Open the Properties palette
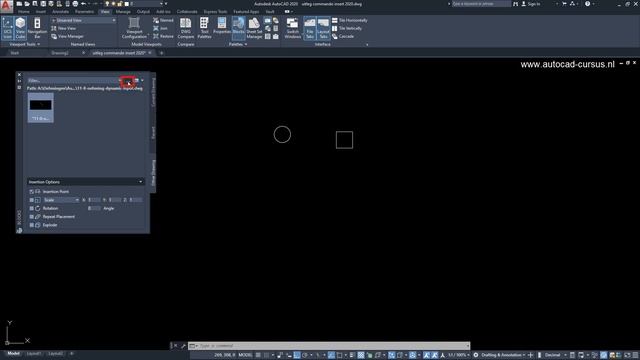The image size is (640, 360). click(222, 26)
